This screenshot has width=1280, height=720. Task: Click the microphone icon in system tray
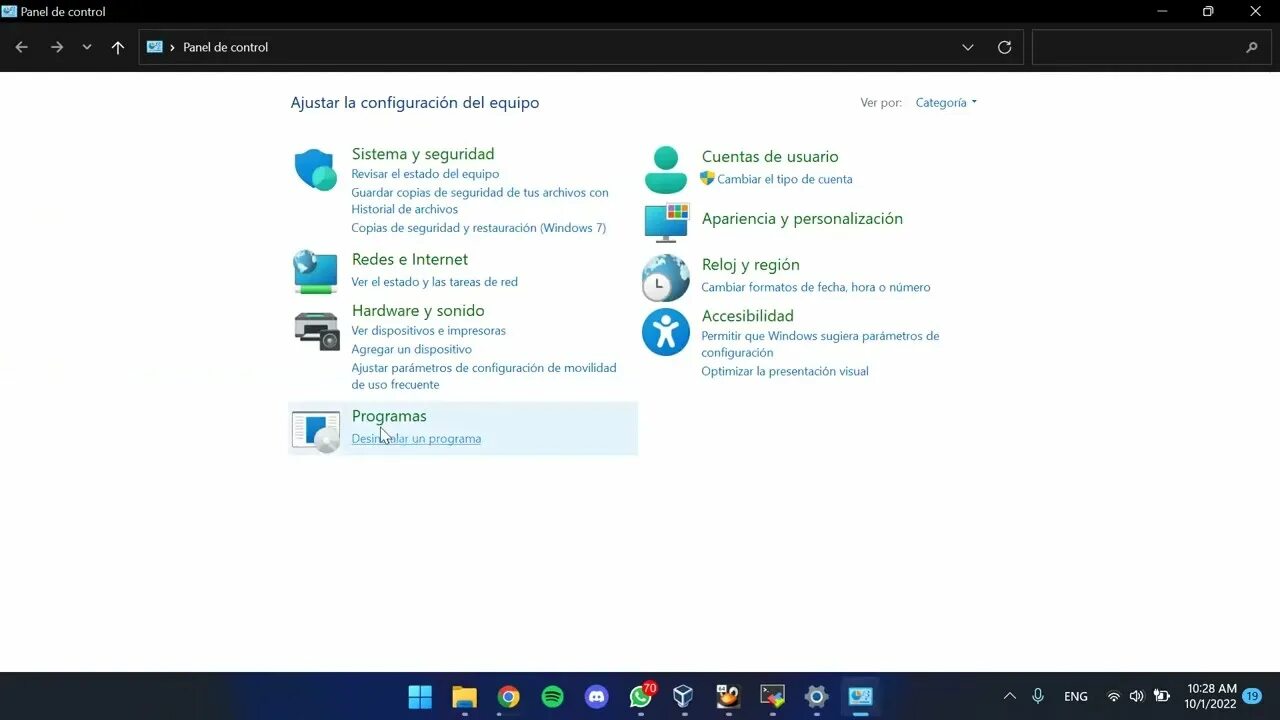click(x=1038, y=696)
